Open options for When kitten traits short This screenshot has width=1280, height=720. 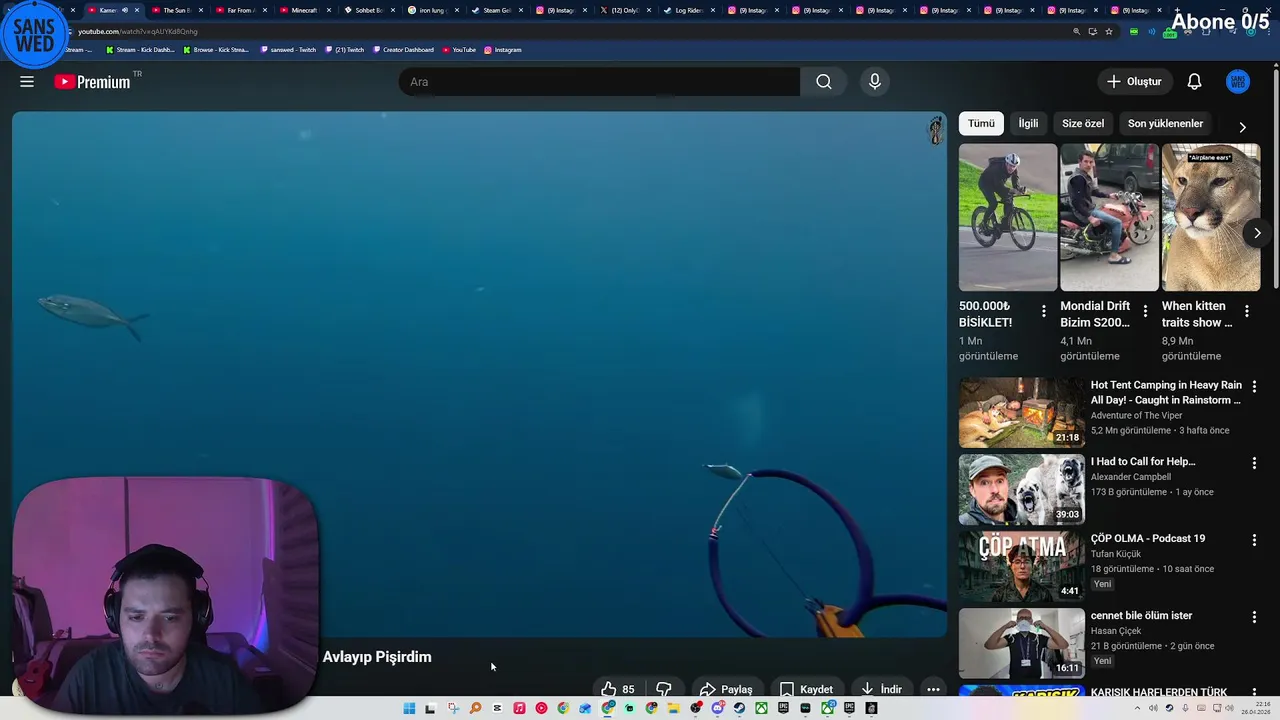pos(1246,311)
